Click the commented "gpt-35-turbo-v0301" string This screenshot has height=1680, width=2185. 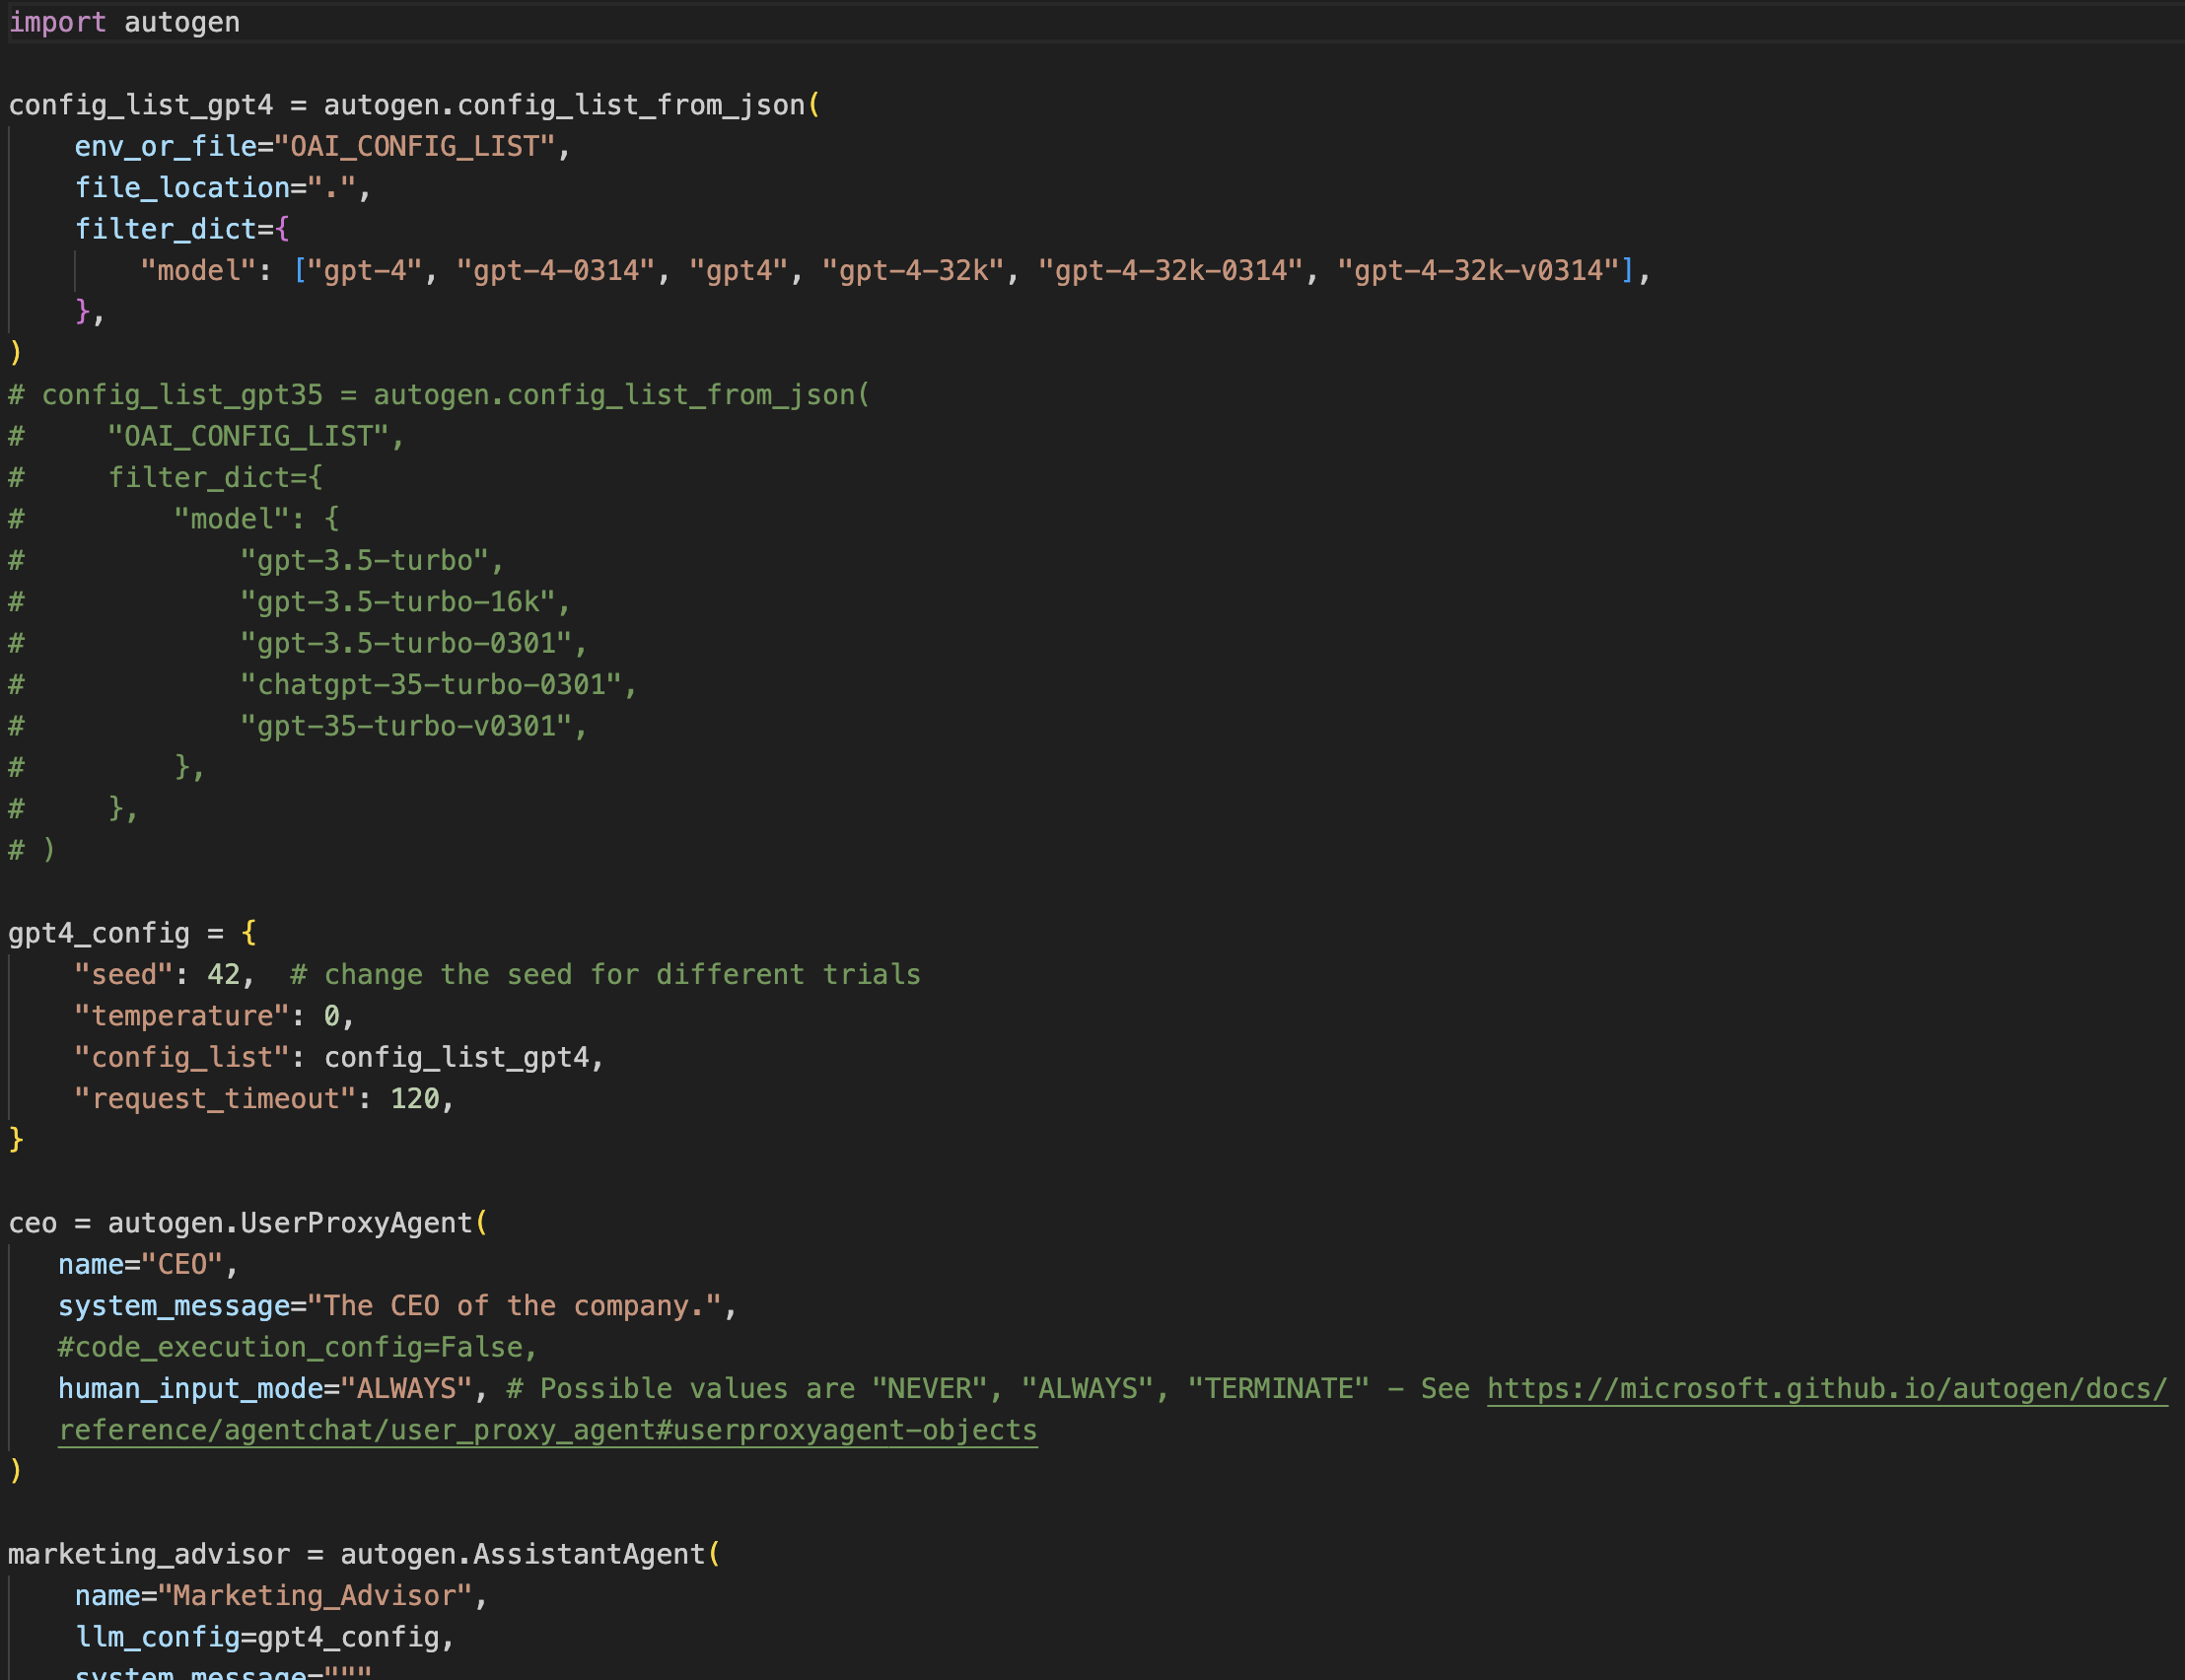(406, 726)
